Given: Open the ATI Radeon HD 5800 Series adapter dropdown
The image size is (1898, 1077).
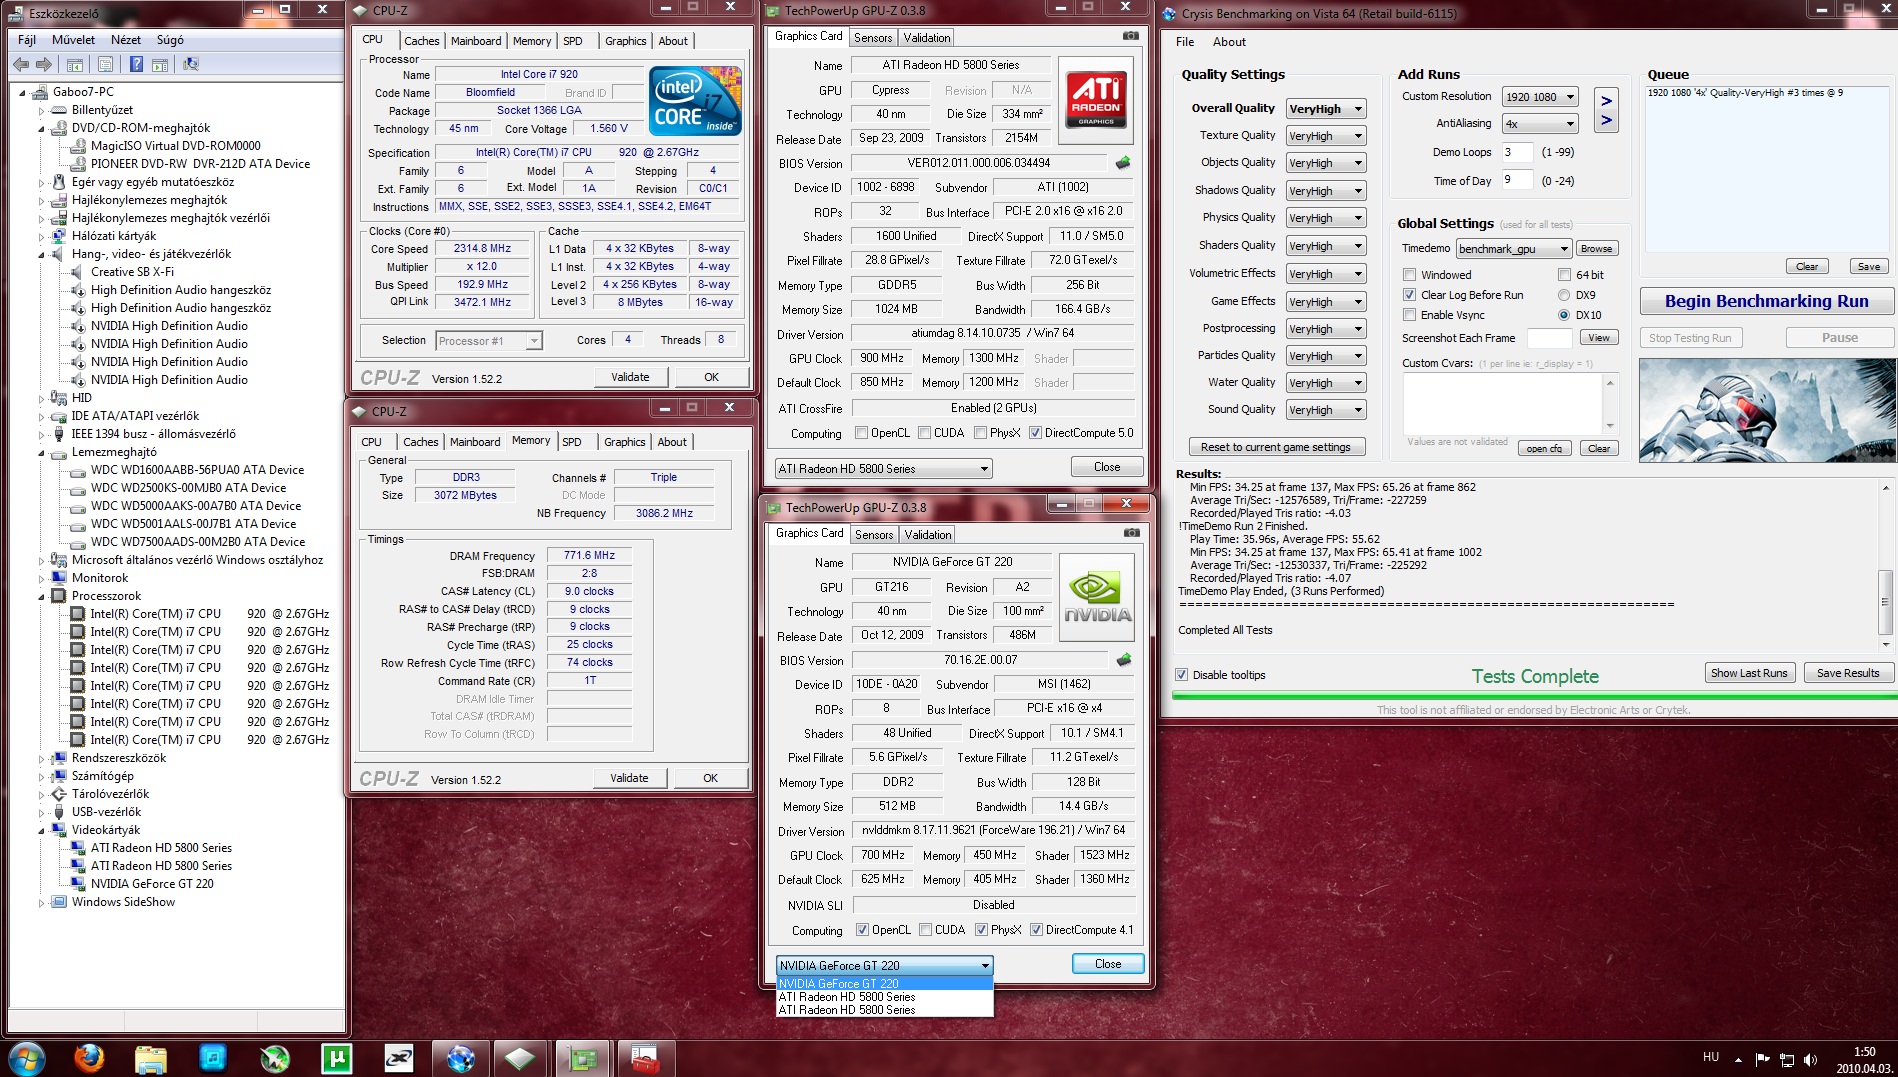Looking at the screenshot, I should pos(884,468).
